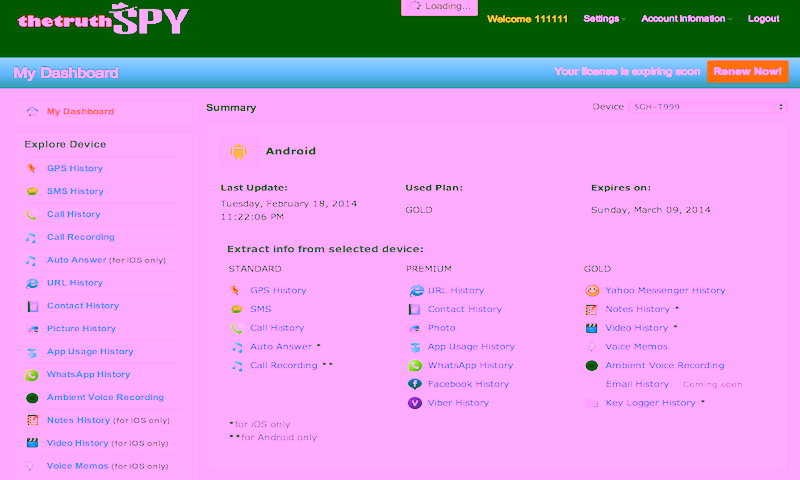The height and width of the screenshot is (480, 800).
Task: Click the Welcome 111111 text
Action: [527, 19]
